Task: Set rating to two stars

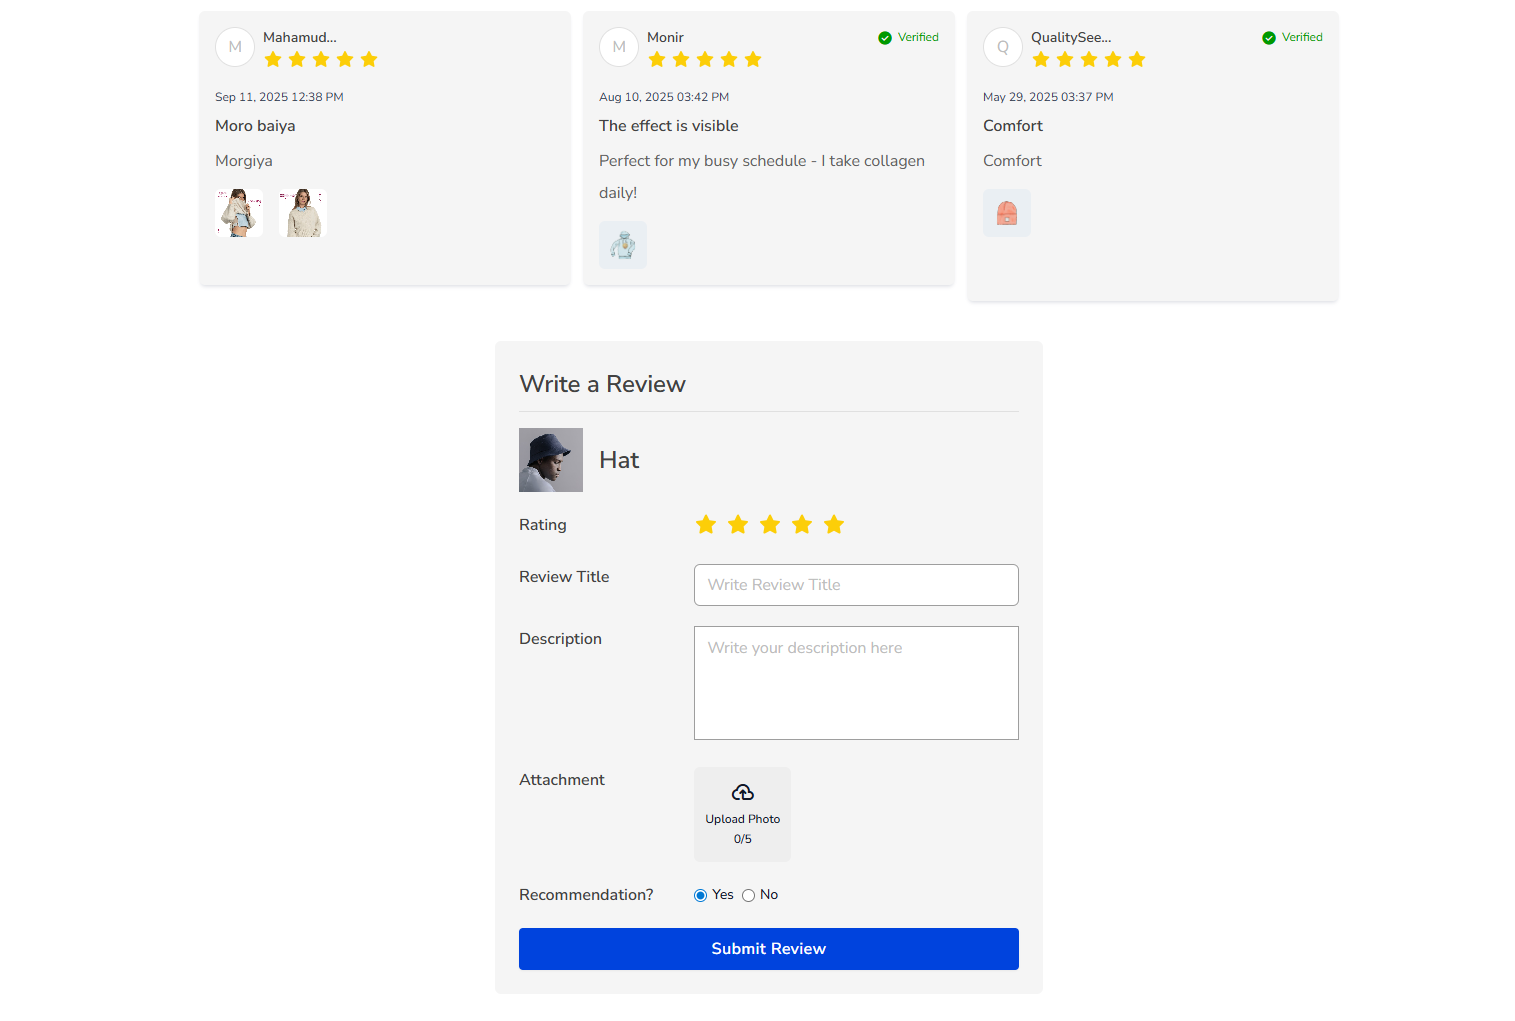Action: pos(738,525)
